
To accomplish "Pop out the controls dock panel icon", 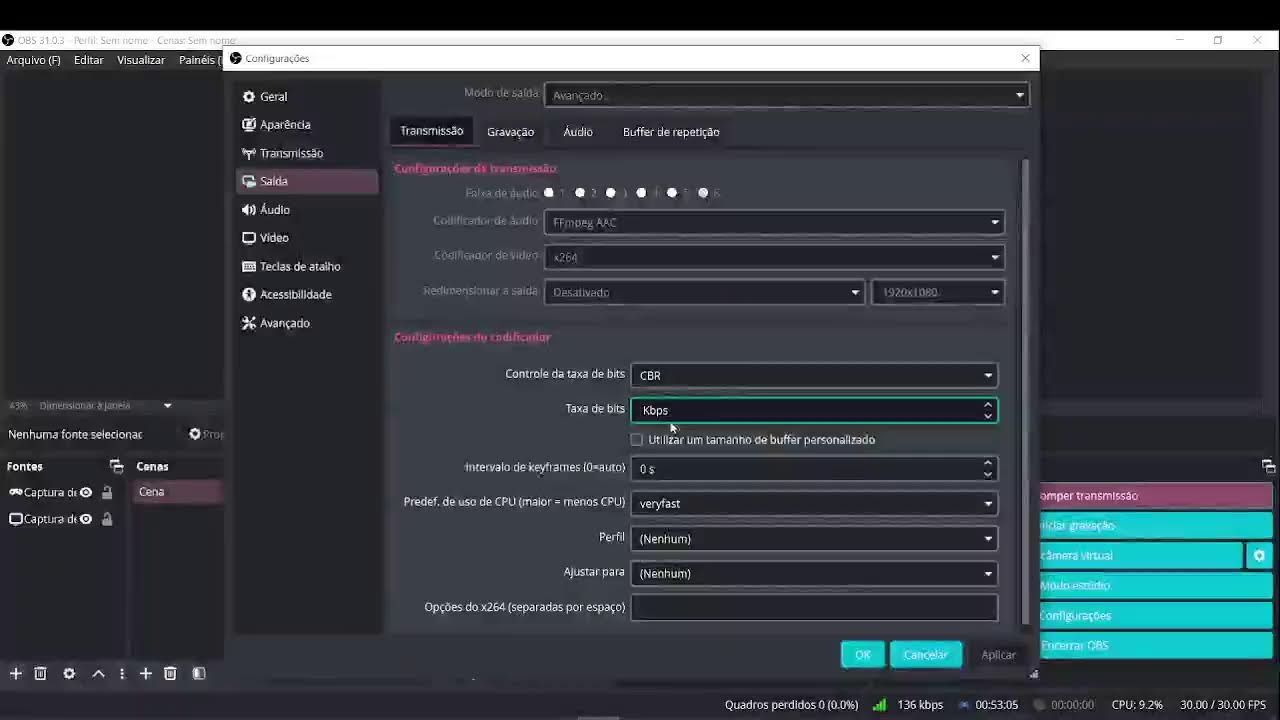I will (x=1268, y=466).
